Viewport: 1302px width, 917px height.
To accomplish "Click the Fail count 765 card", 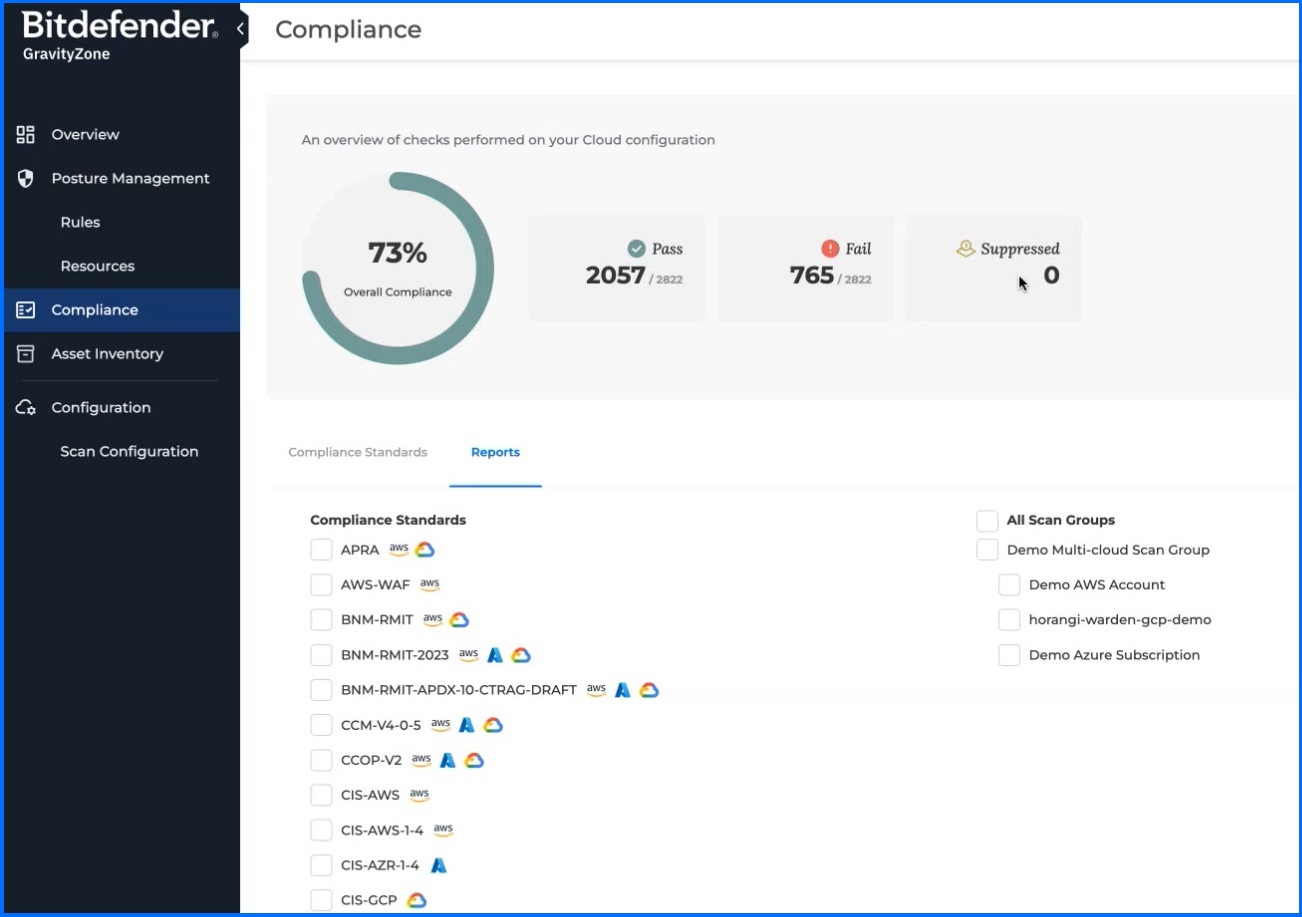I will (805, 269).
